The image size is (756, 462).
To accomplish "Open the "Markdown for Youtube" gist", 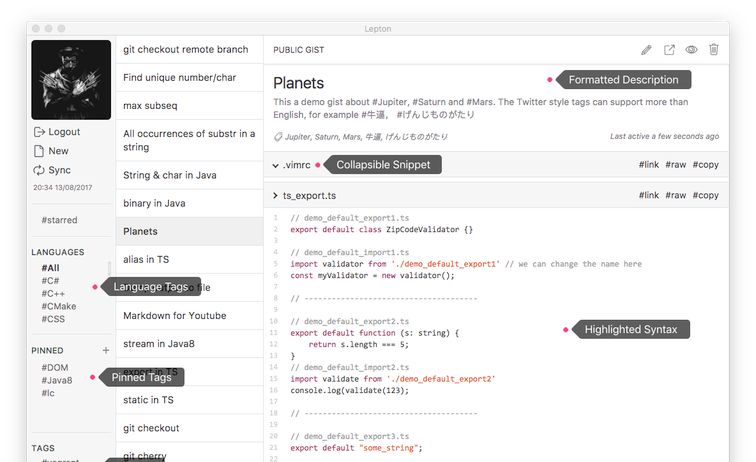I will click(x=175, y=316).
